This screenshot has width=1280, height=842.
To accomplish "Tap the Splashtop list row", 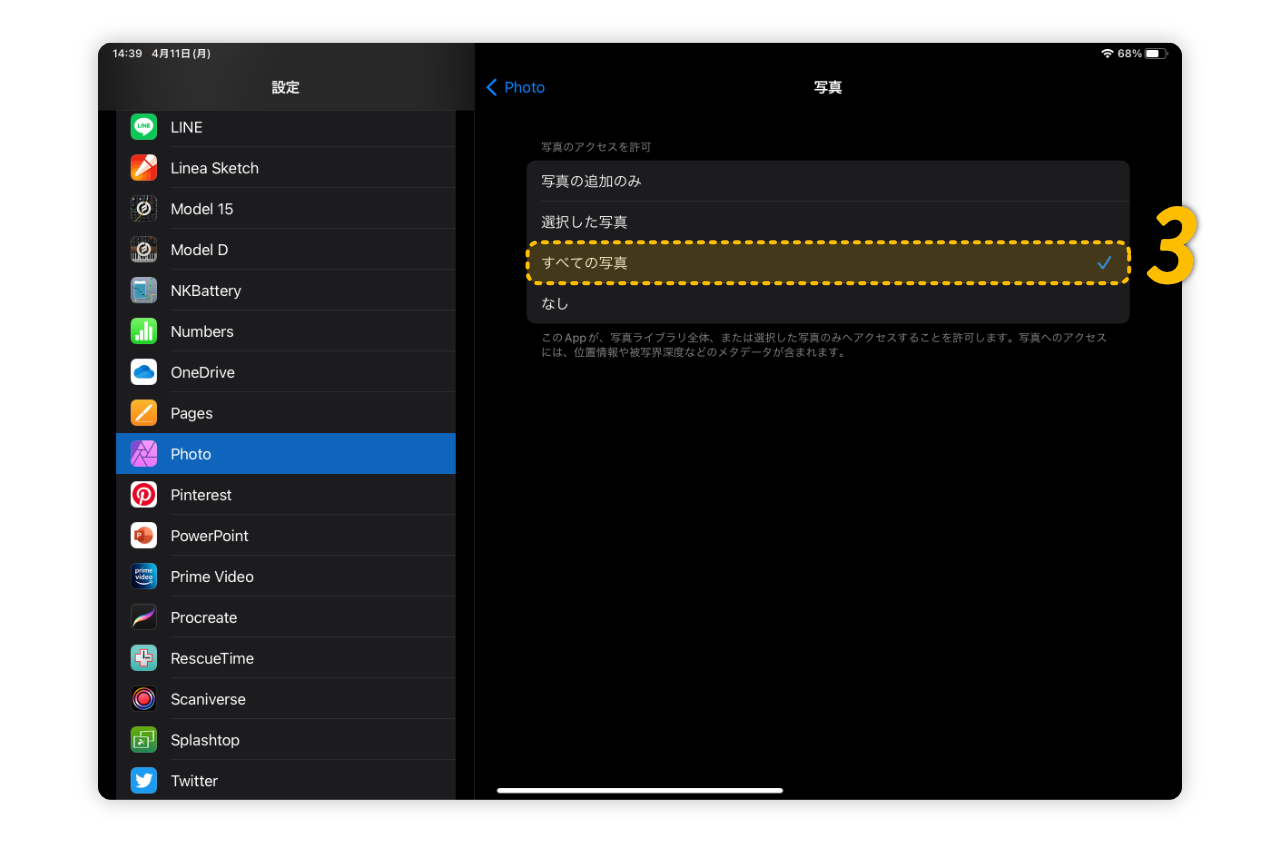I will [x=285, y=740].
